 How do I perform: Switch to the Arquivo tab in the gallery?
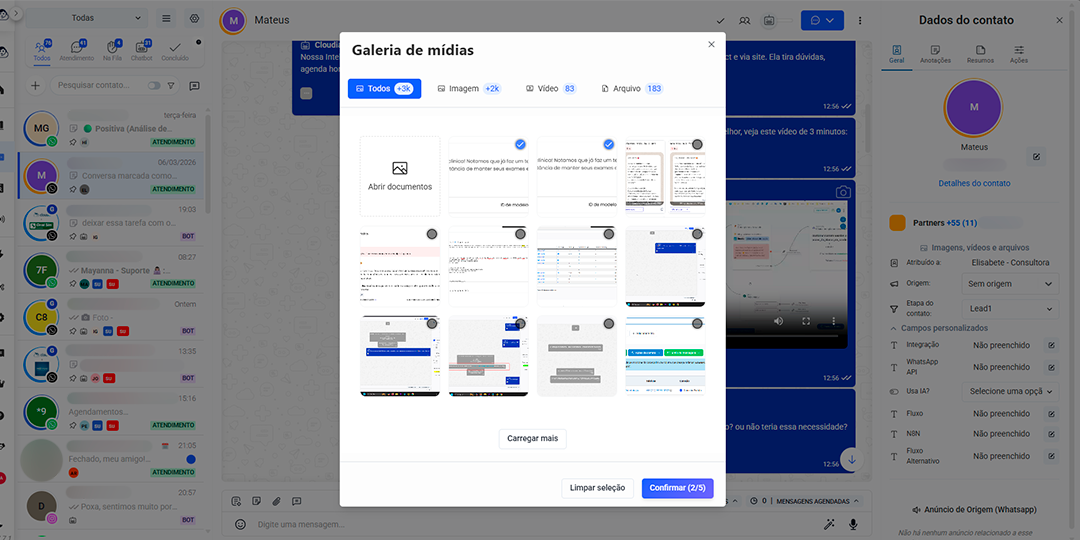631,89
